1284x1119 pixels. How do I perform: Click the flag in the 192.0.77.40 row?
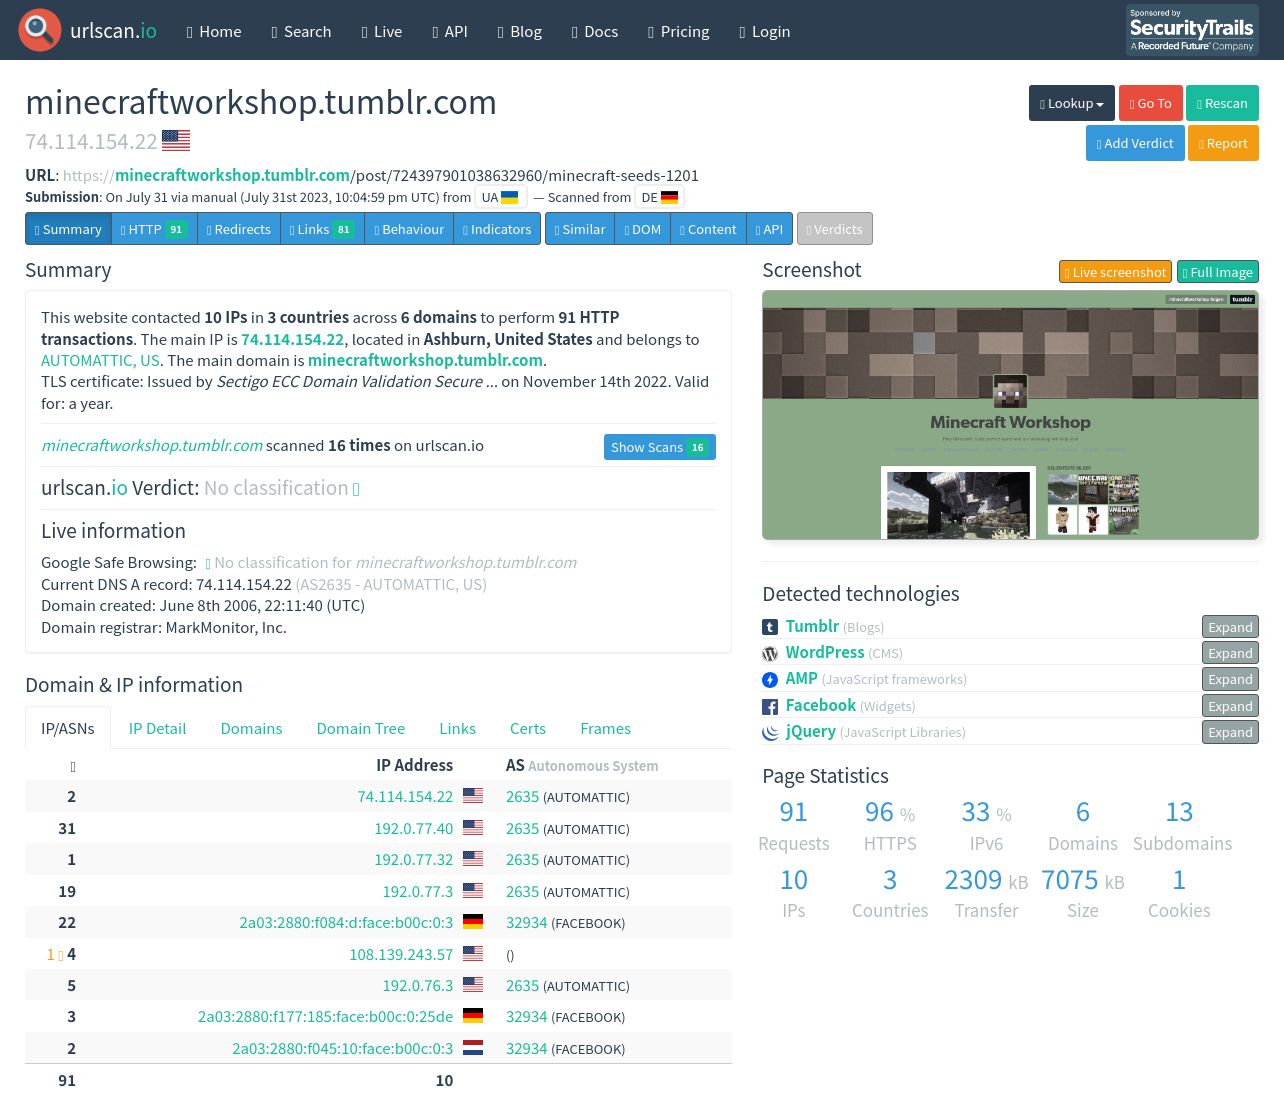(473, 828)
